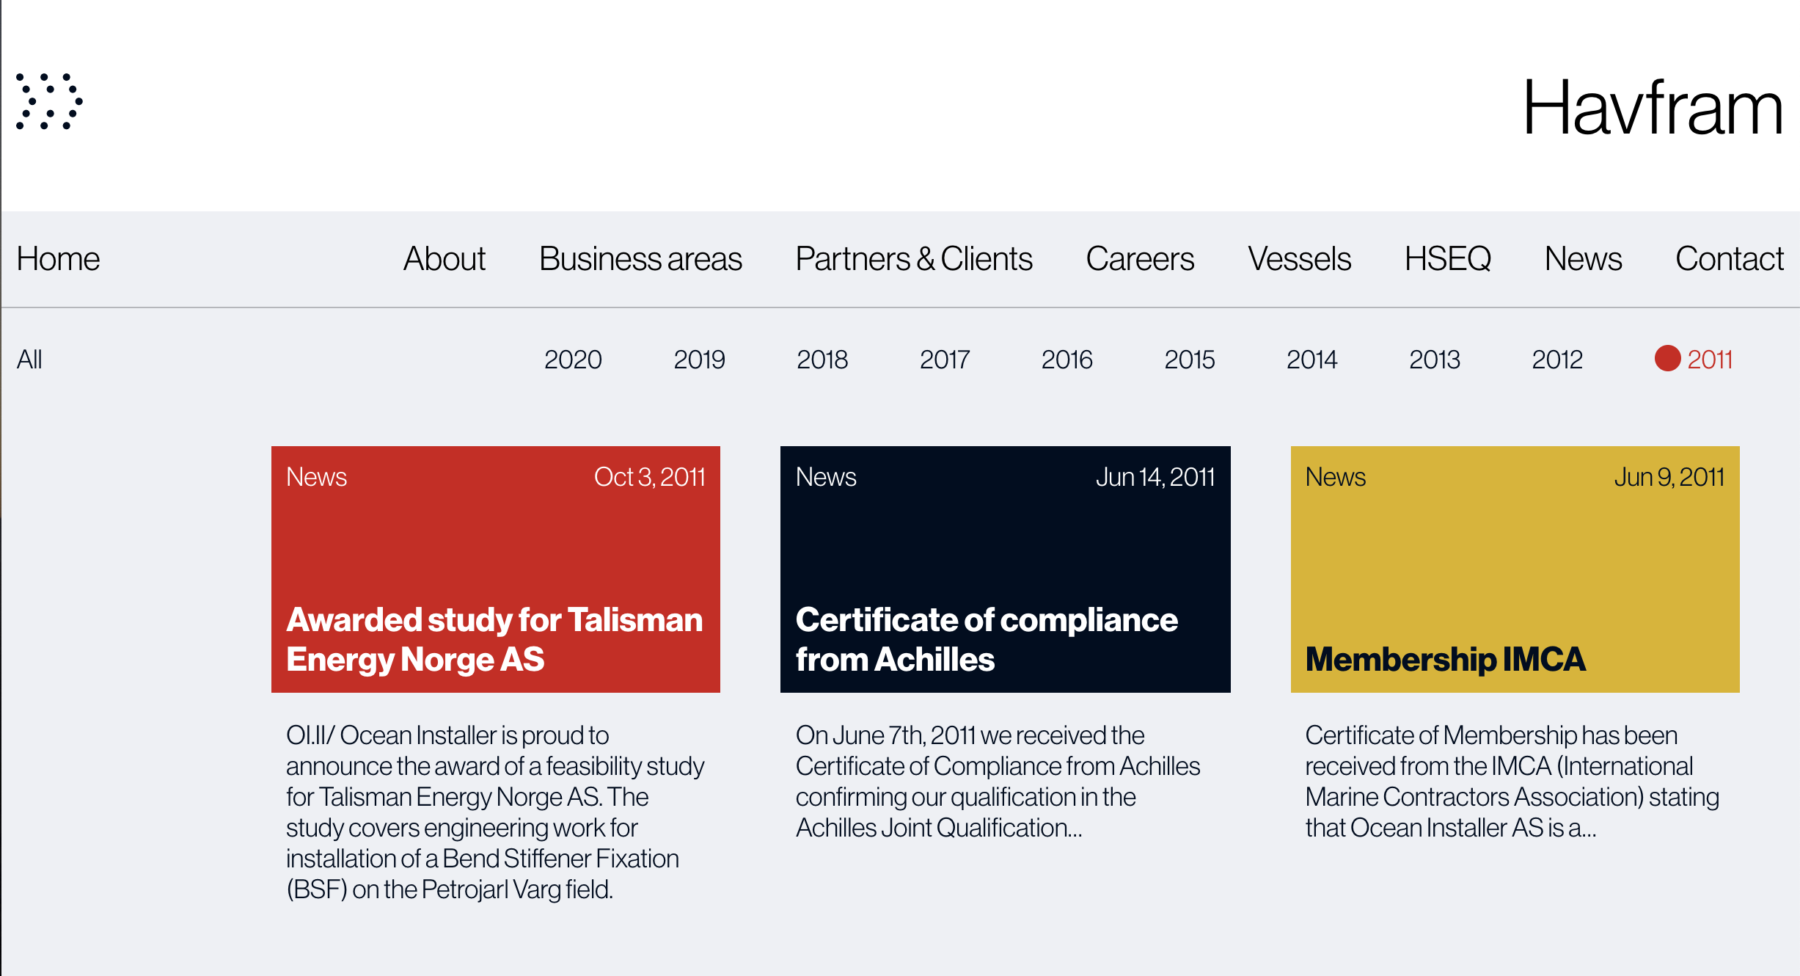Screen dimensions: 1800x976
Task: Filter news by year 2012
Action: 1557,359
